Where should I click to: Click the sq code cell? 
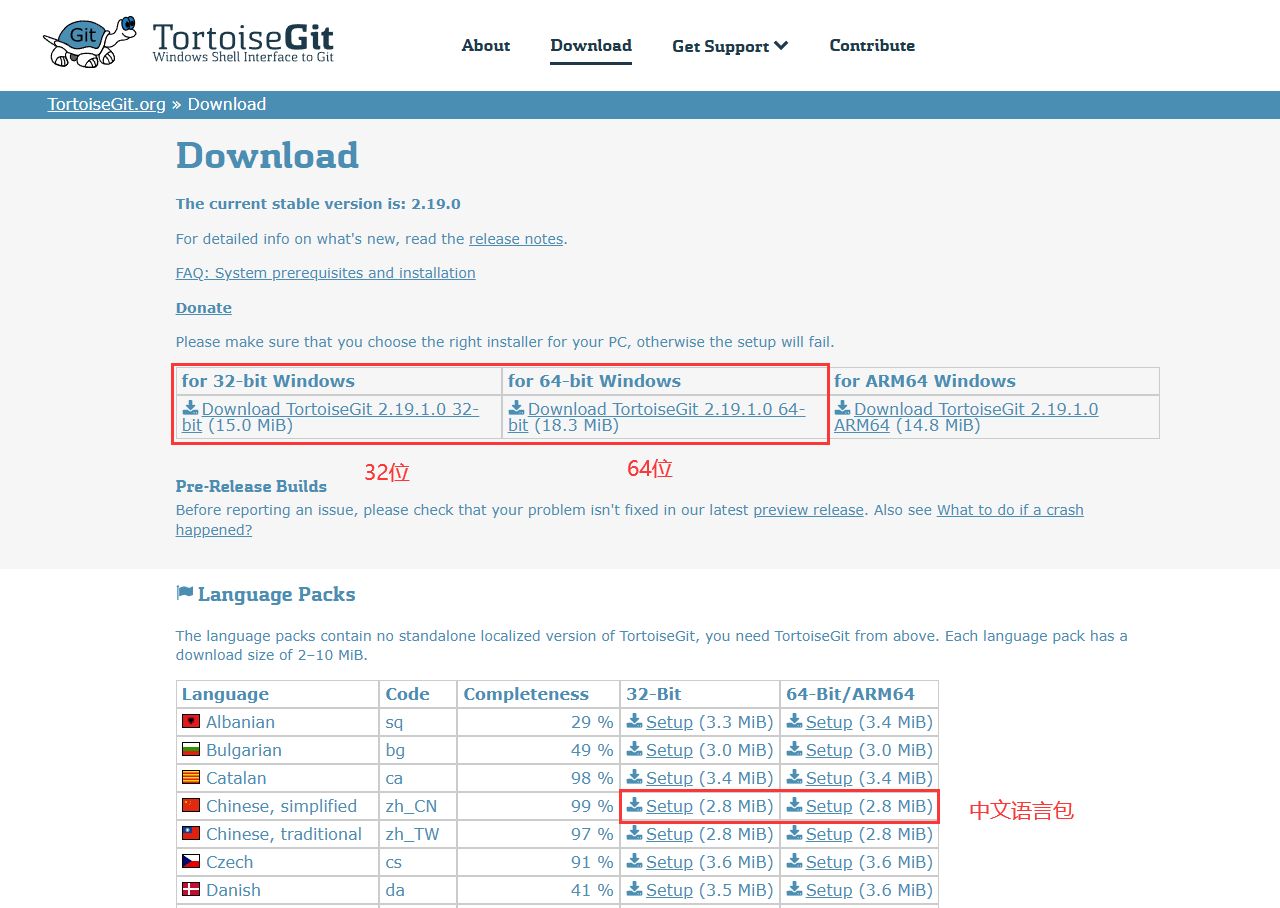coord(418,722)
